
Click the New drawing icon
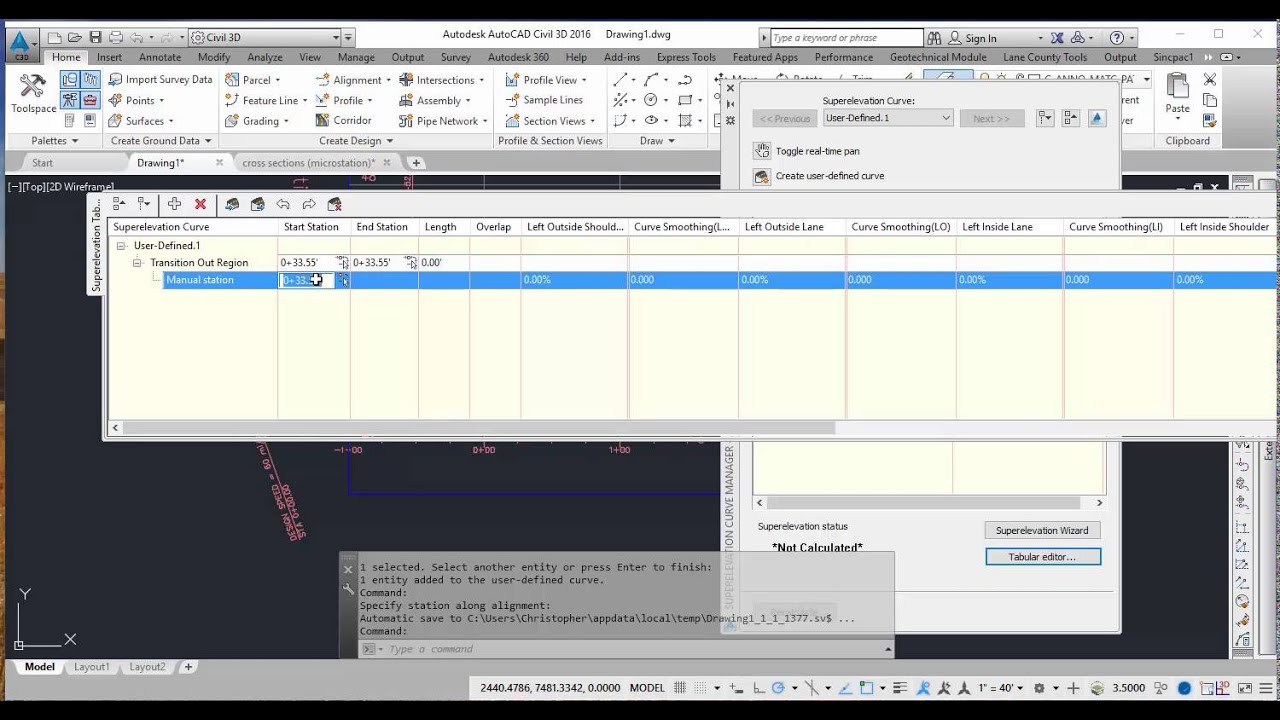pos(54,38)
